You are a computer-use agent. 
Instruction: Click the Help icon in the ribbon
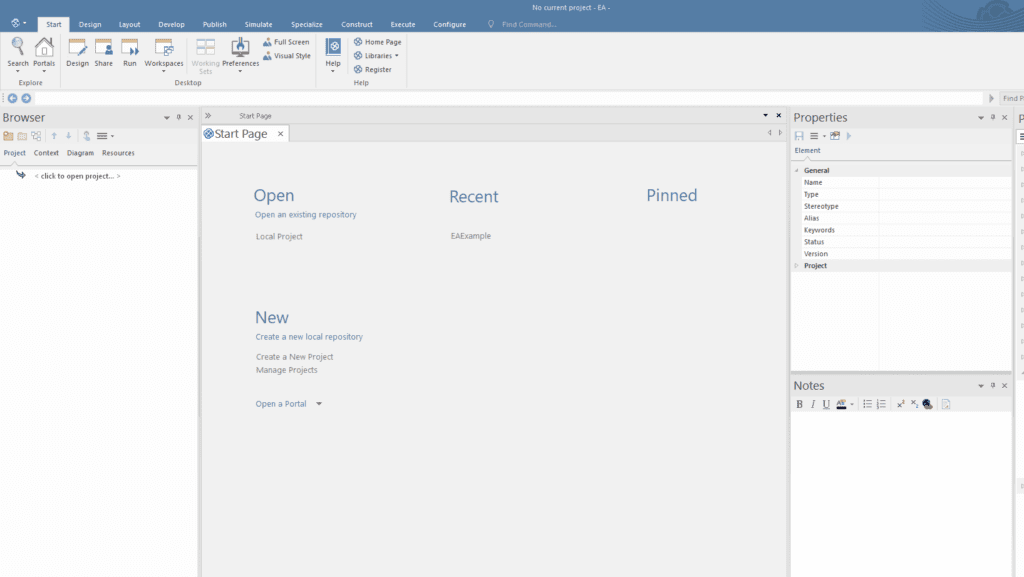point(332,52)
